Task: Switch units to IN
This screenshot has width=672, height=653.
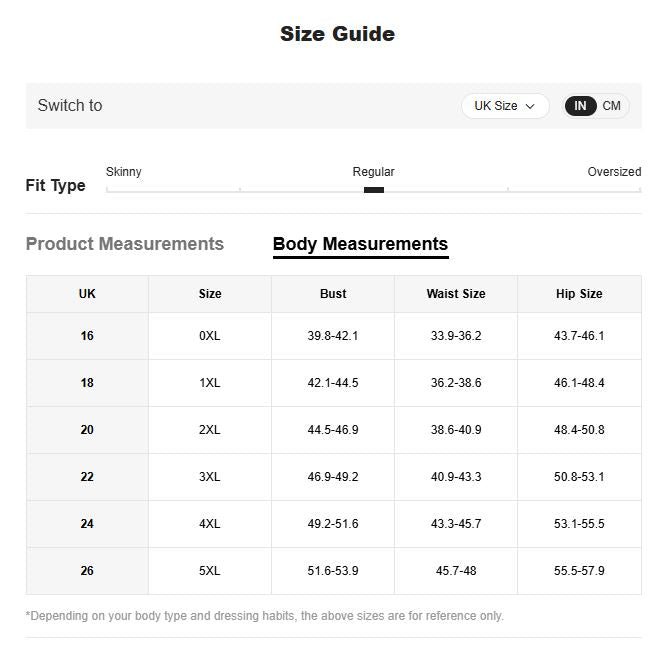Action: pos(580,106)
